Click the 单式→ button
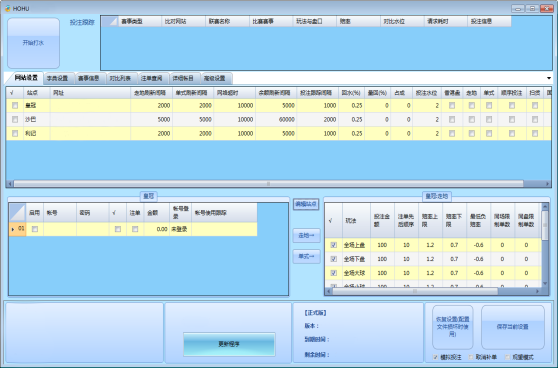Screen dimensions: 558x368 click(306, 256)
